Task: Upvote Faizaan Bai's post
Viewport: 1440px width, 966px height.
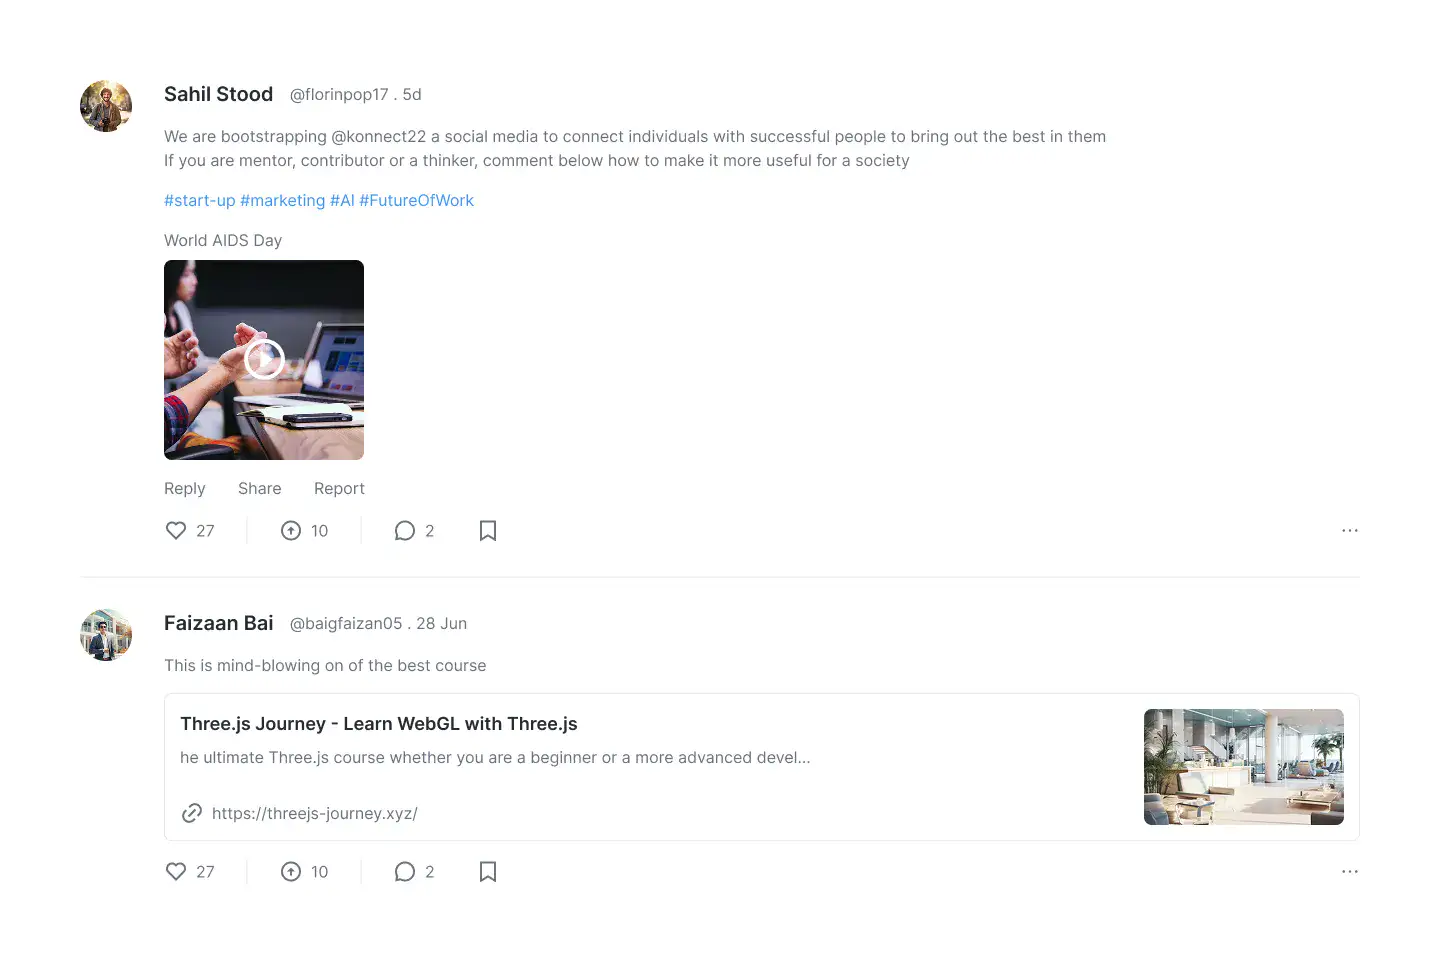Action: 291,872
